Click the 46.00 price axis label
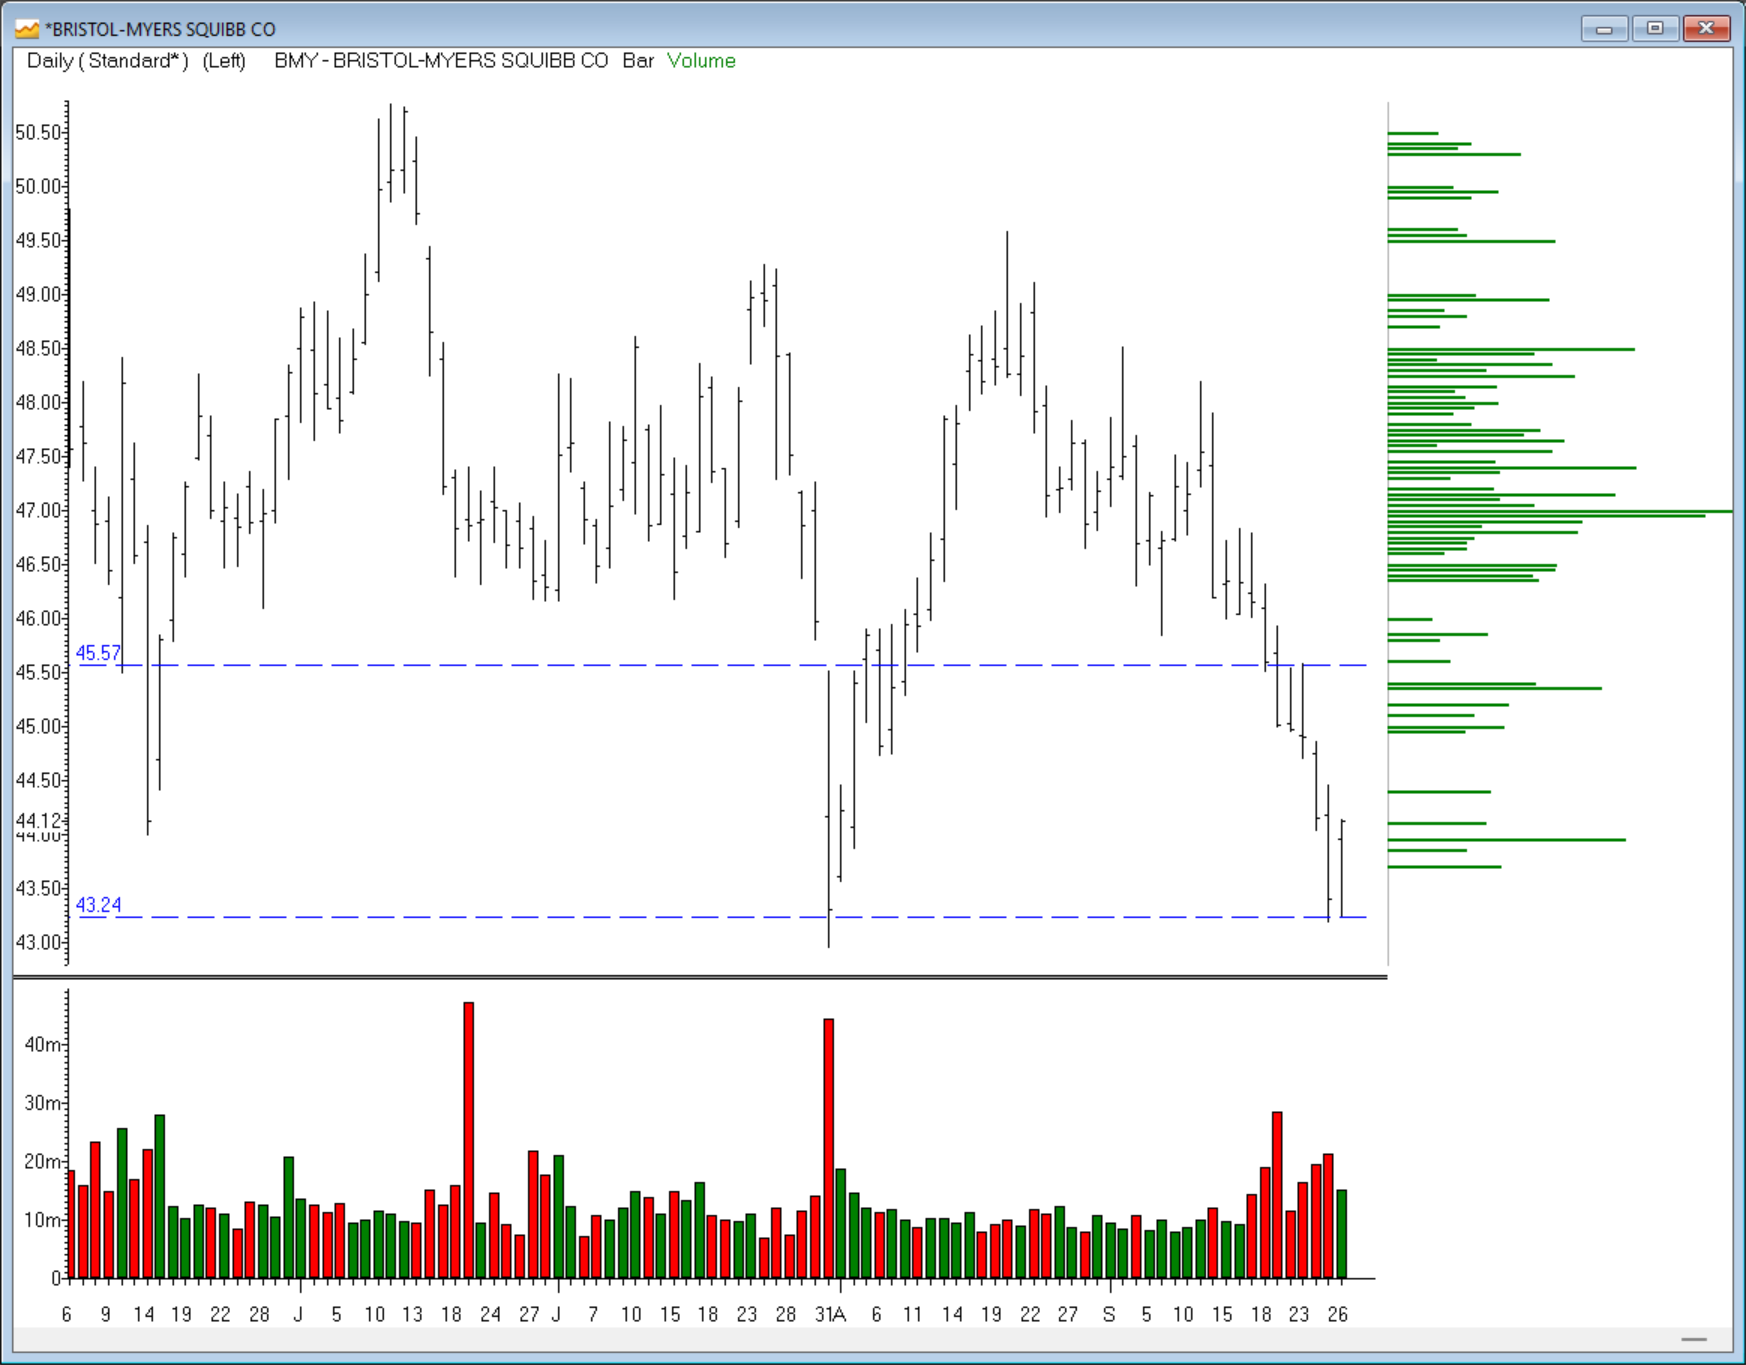The image size is (1746, 1365). point(38,618)
